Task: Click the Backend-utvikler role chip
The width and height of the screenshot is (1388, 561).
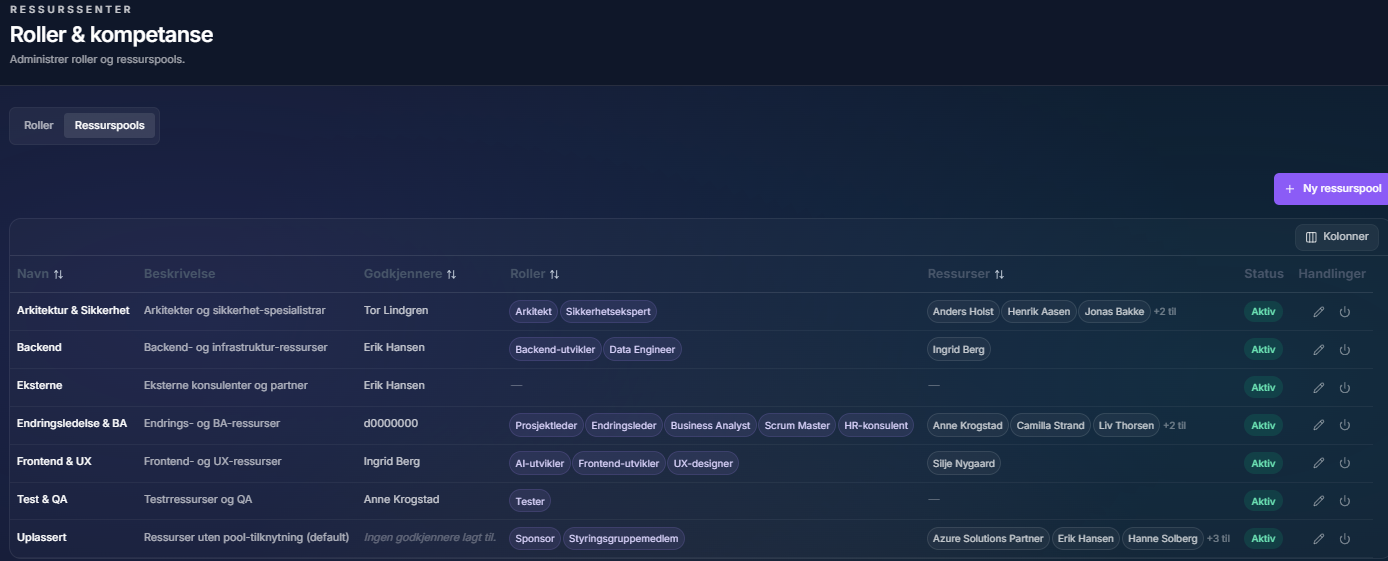Action: (x=555, y=350)
